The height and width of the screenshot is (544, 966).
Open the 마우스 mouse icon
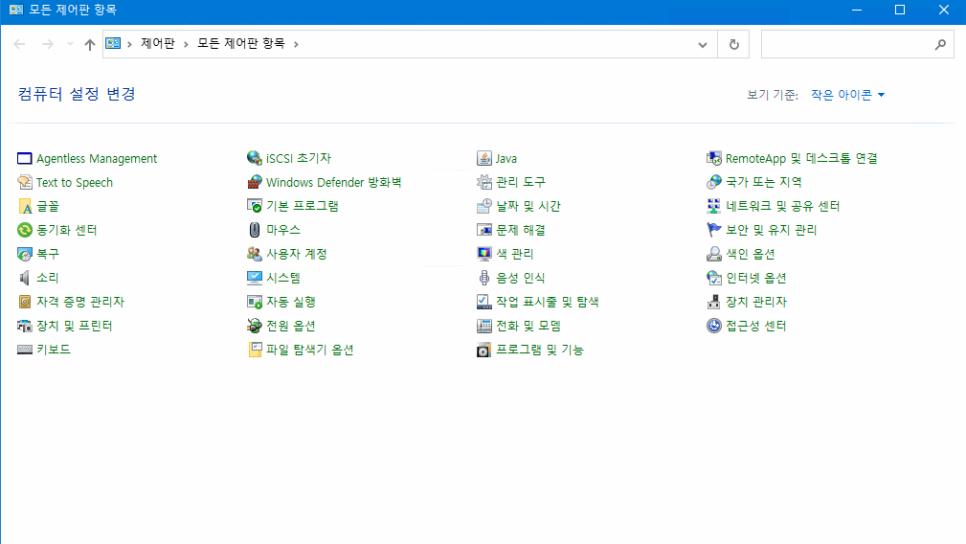(x=254, y=230)
